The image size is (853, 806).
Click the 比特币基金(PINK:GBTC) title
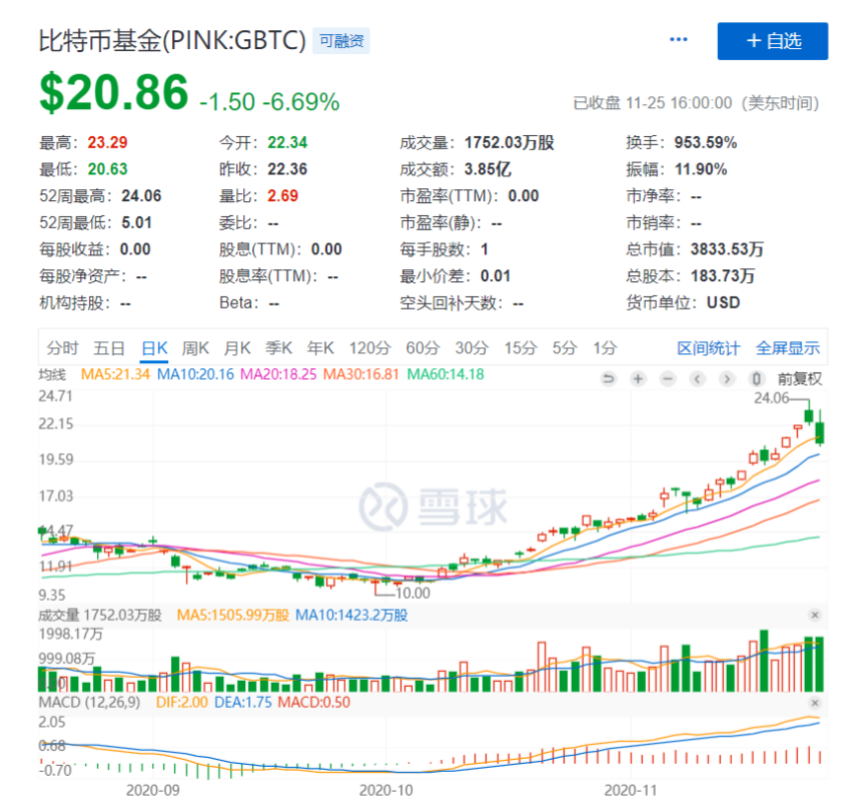click(172, 41)
